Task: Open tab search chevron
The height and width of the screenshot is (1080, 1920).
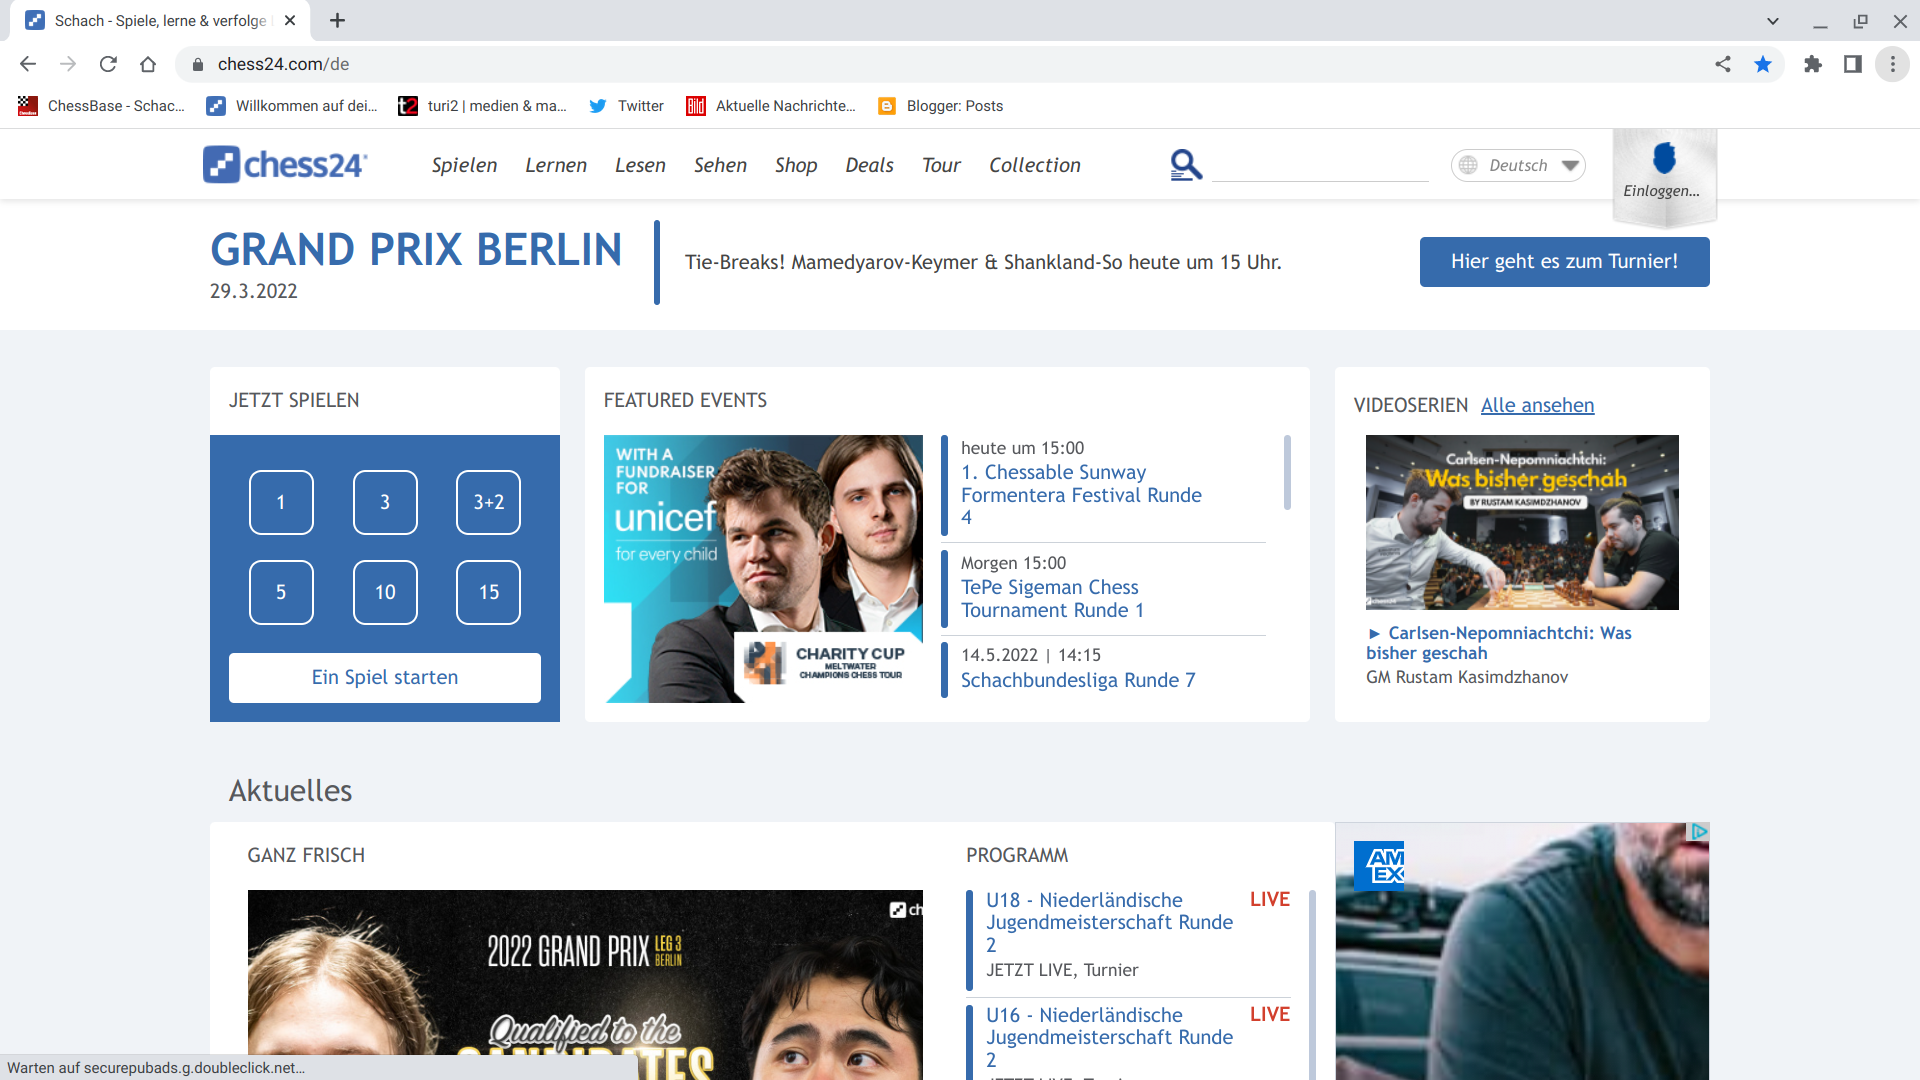Action: [x=1773, y=20]
